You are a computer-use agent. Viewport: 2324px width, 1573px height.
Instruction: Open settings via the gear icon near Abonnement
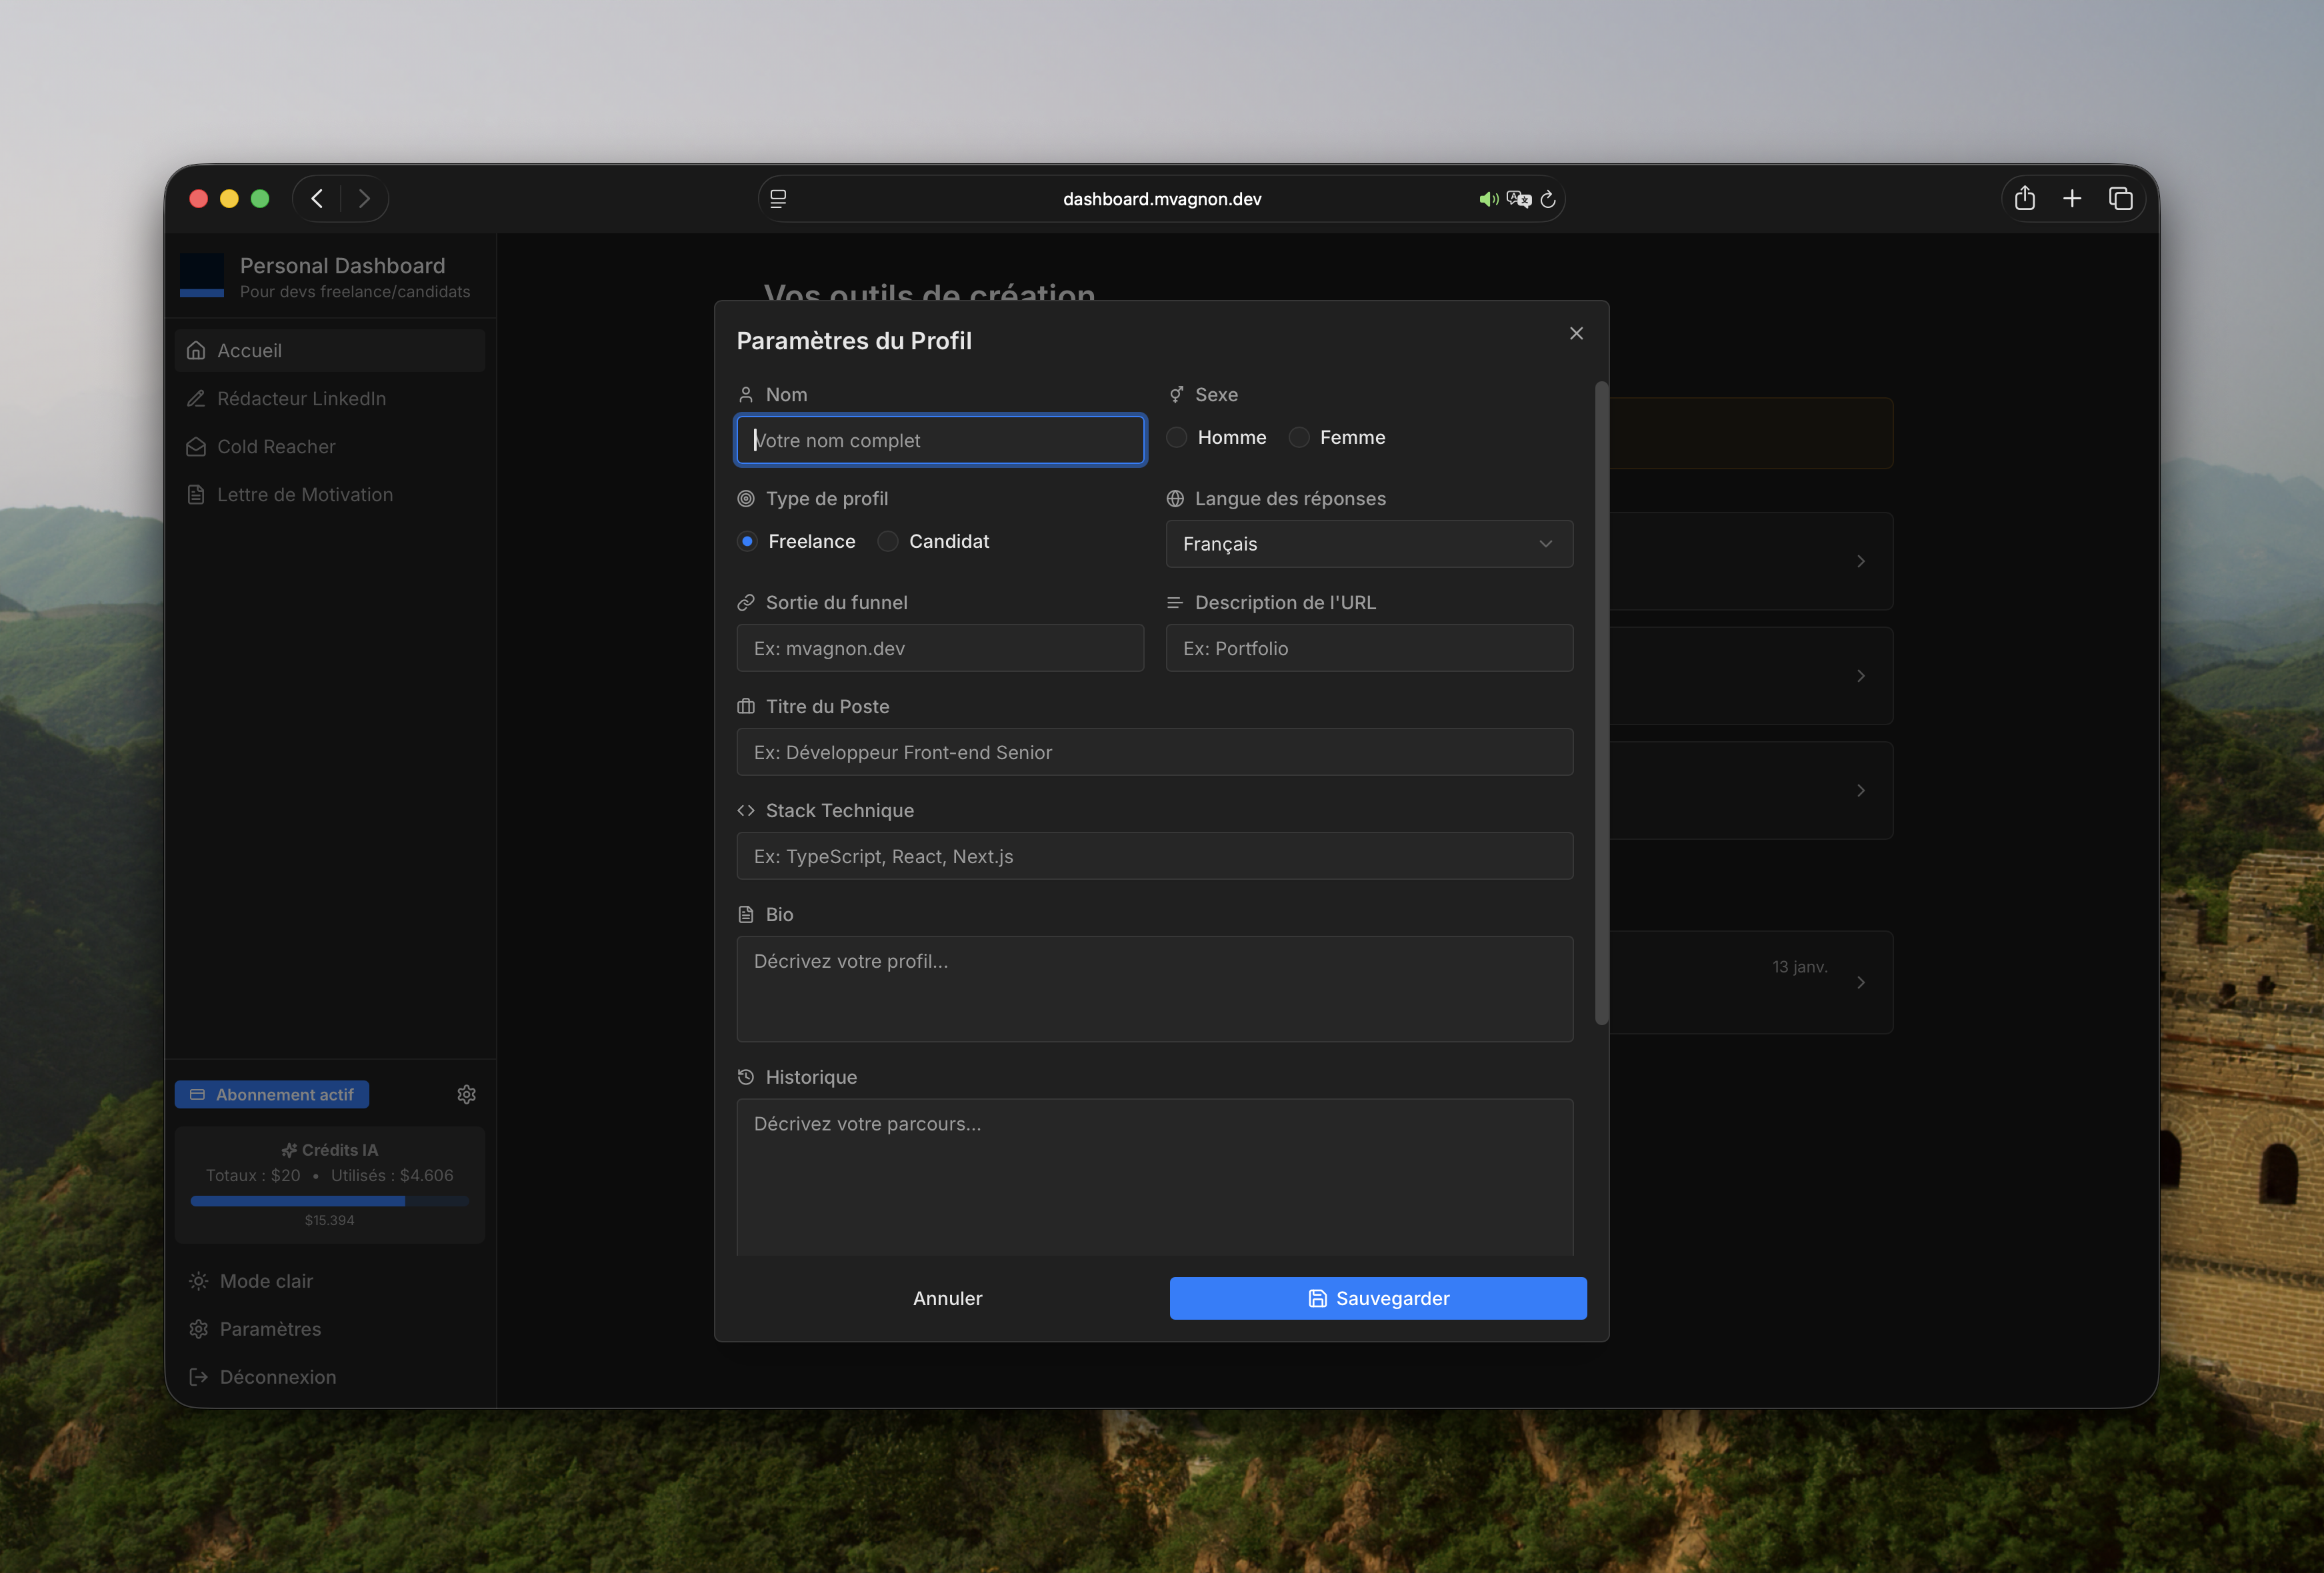(x=466, y=1094)
